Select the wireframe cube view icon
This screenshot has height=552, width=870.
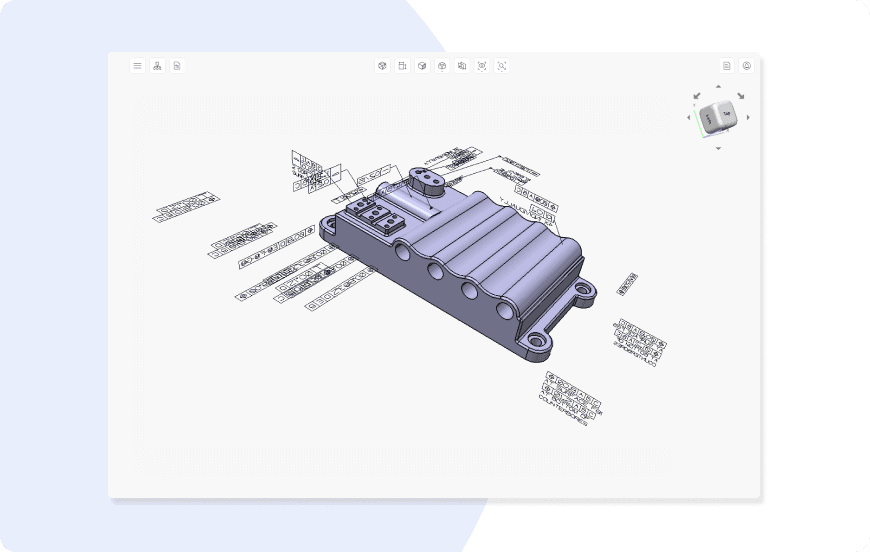[382, 65]
